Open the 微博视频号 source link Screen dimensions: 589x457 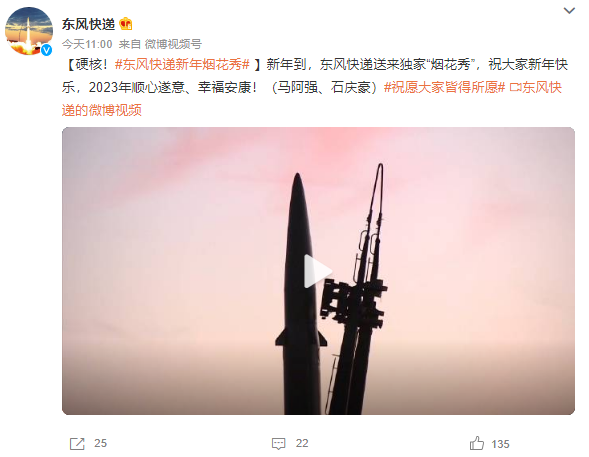174,44
